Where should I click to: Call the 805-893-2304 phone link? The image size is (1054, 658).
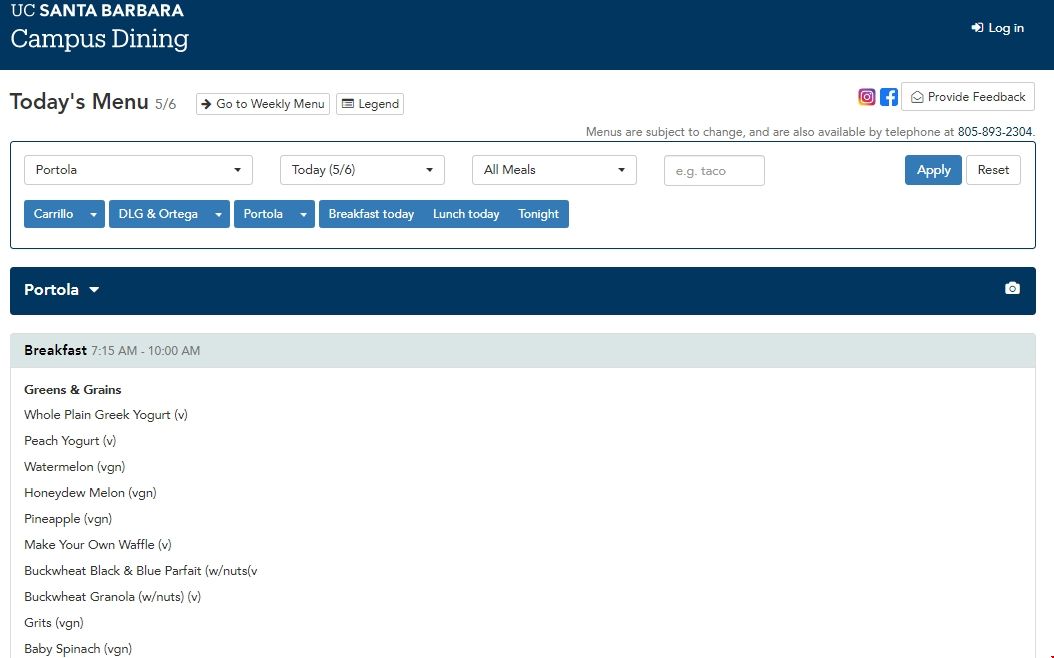(995, 132)
